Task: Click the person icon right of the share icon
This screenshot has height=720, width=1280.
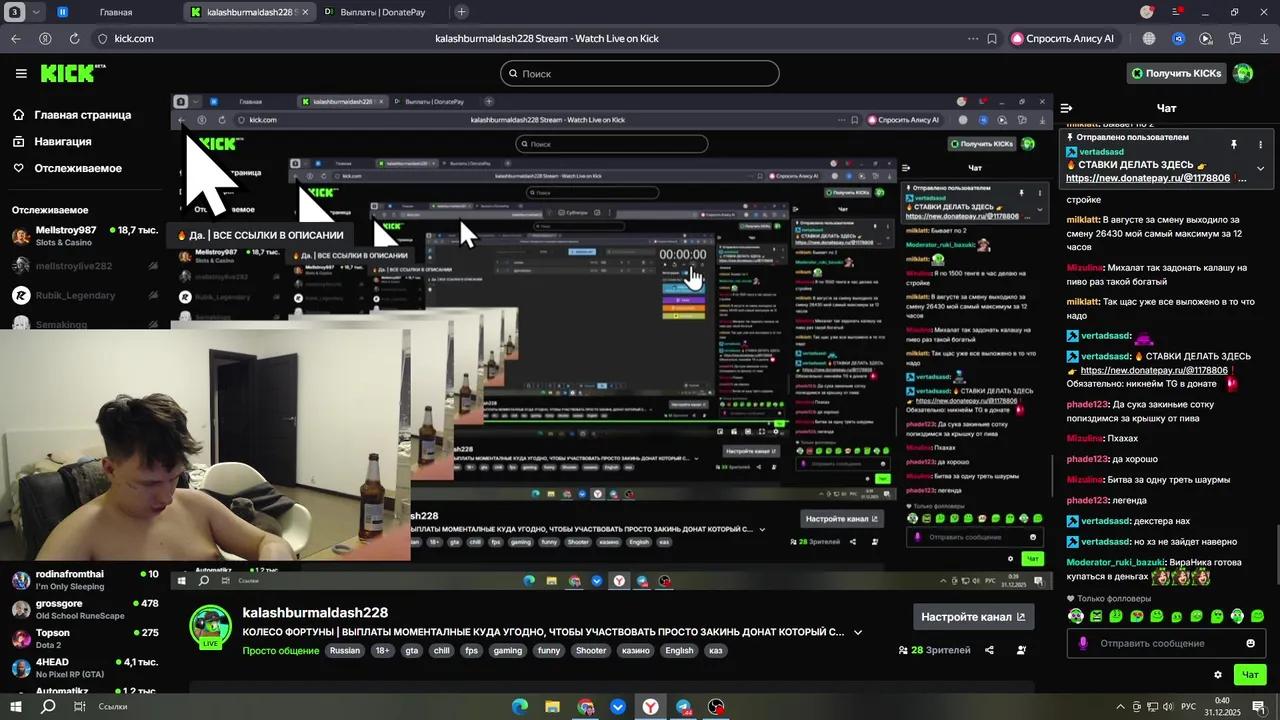Action: coord(1021,650)
